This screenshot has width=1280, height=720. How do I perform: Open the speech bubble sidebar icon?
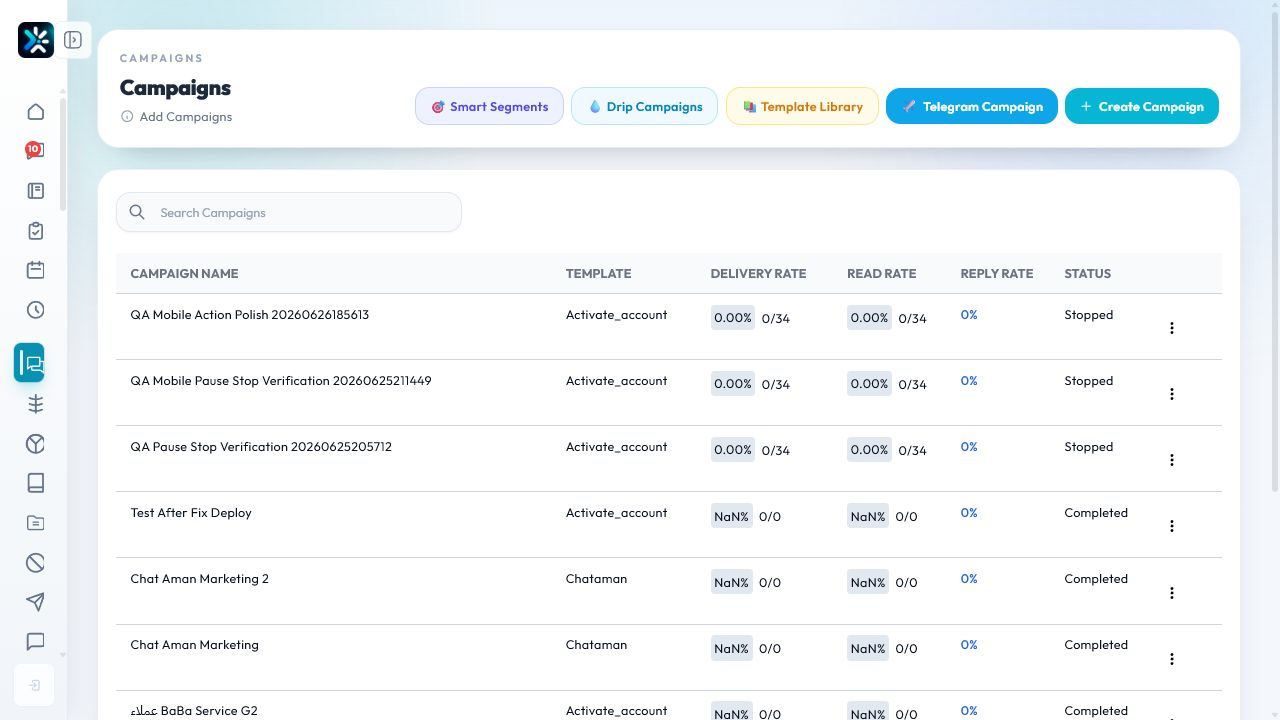click(x=36, y=642)
